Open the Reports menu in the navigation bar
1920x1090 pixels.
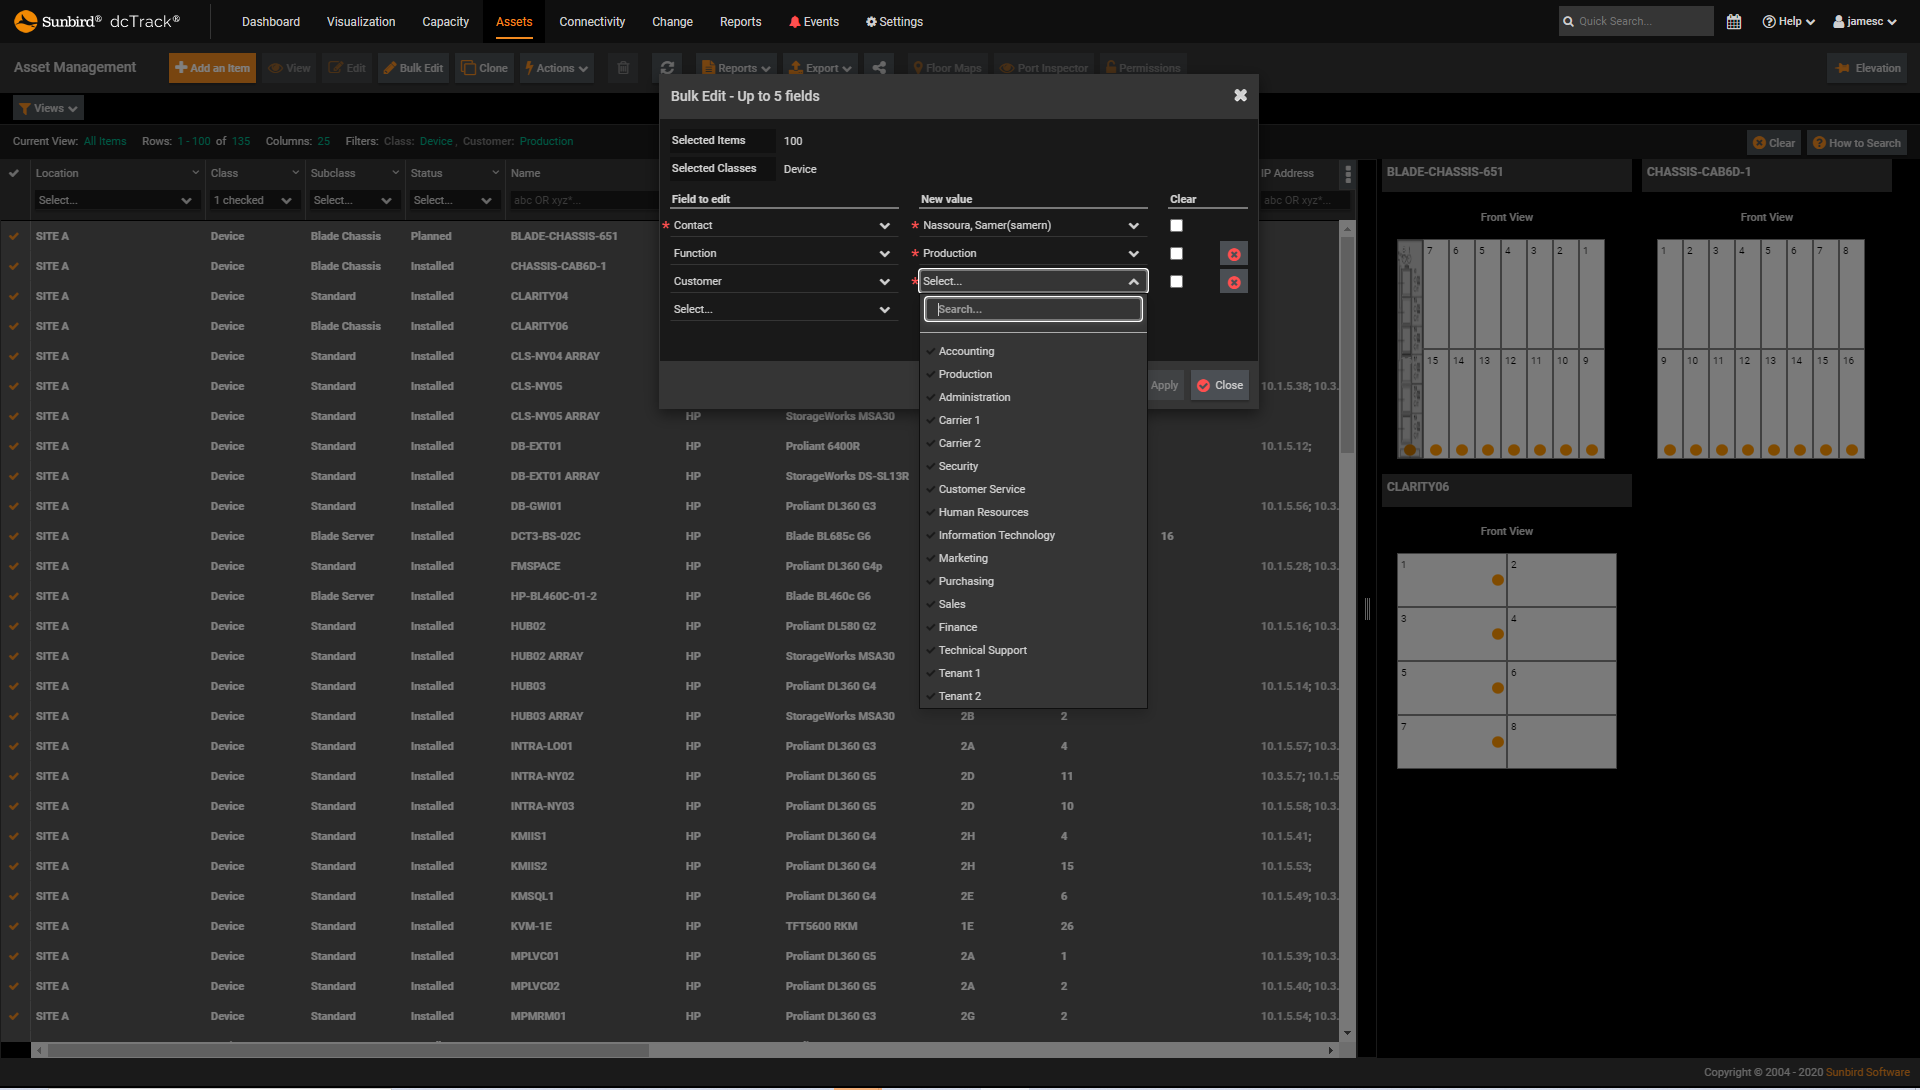(740, 21)
